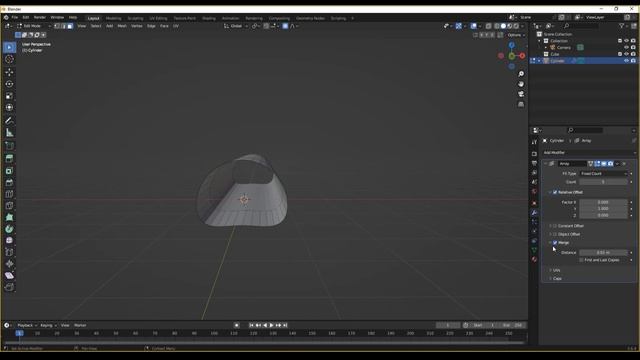This screenshot has width=640, height=360.
Task: Click the Array modifier name field
Action: point(572,164)
